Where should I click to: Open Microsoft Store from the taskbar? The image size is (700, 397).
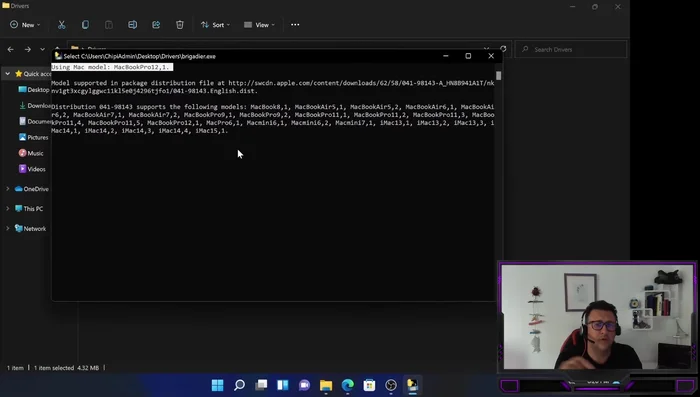(x=369, y=385)
